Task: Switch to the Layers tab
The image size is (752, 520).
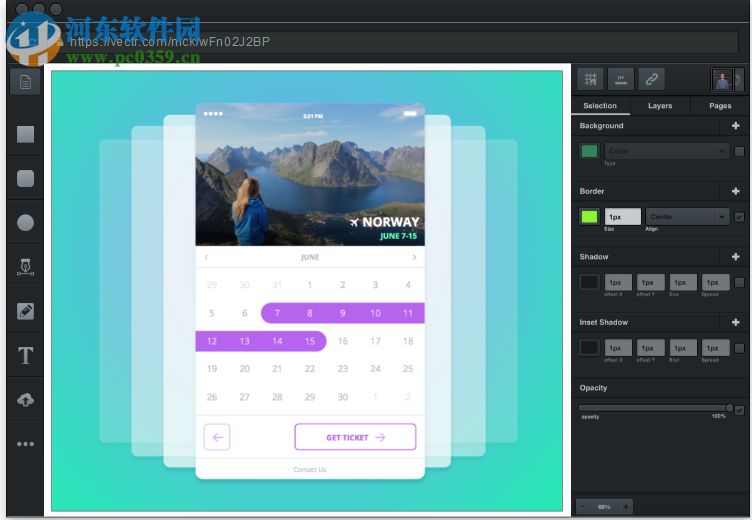Action: pyautogui.click(x=660, y=106)
